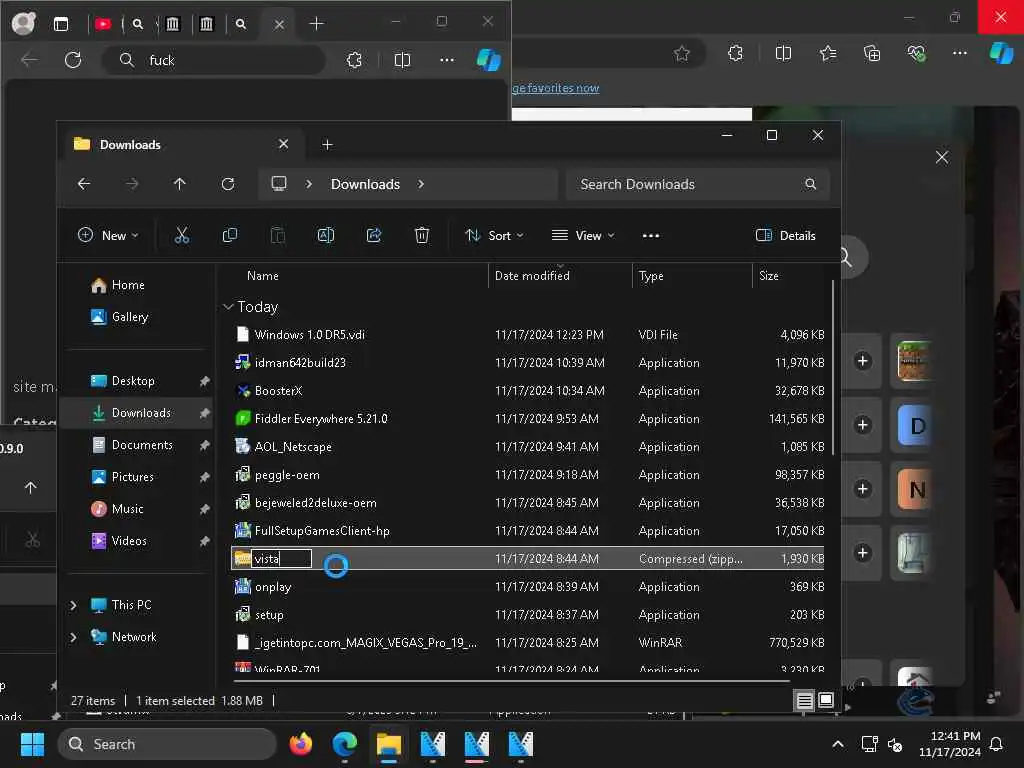Cut the selected file in File Explorer
This screenshot has height=768, width=1024.
[x=182, y=235]
